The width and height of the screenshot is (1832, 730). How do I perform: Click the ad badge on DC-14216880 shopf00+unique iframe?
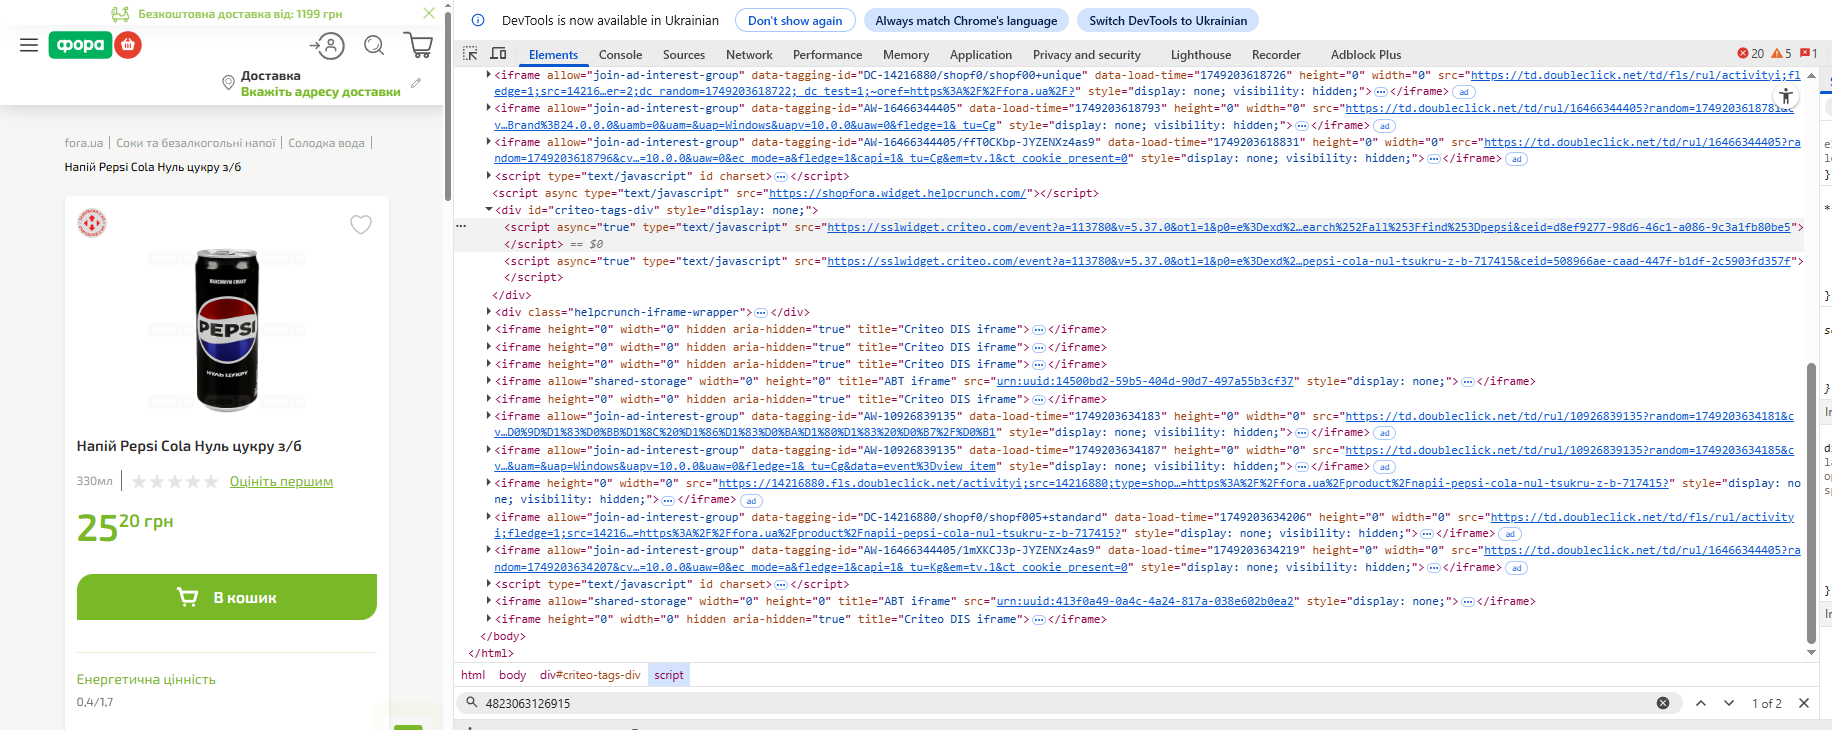click(x=1464, y=92)
